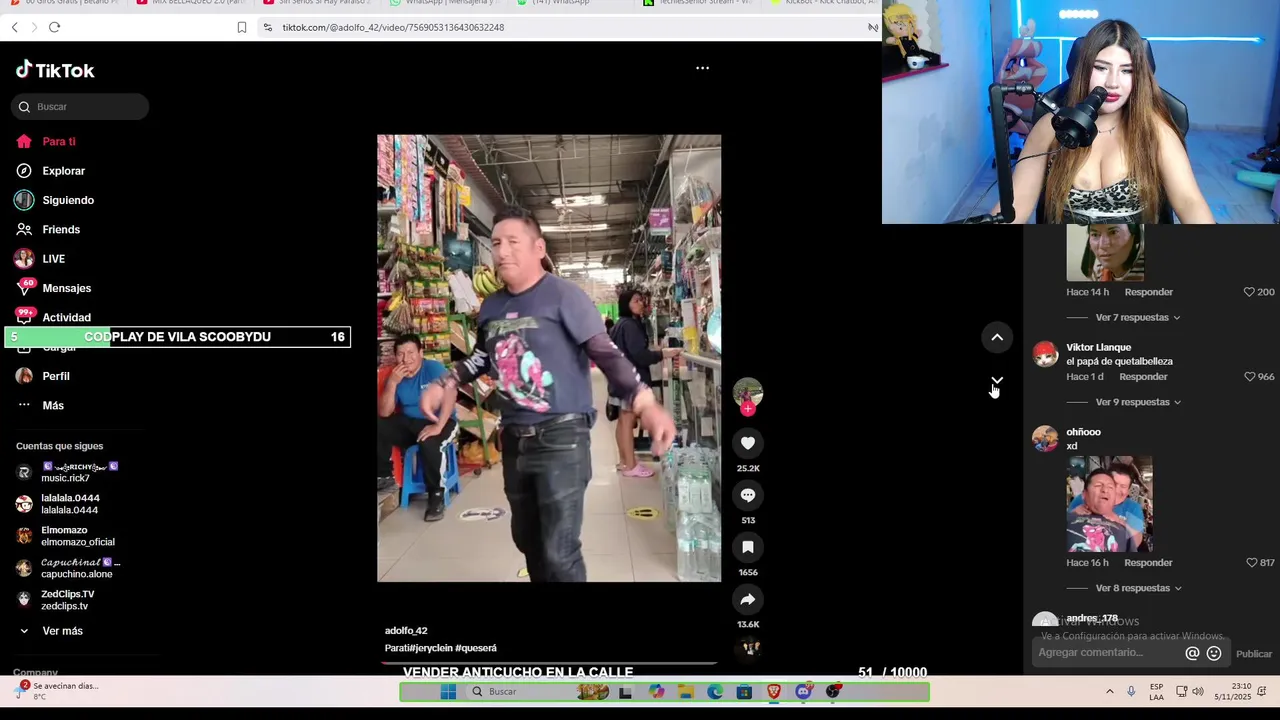Viewport: 1280px width, 720px height.
Task: Open followed account music.rick7
Action: tap(67, 472)
